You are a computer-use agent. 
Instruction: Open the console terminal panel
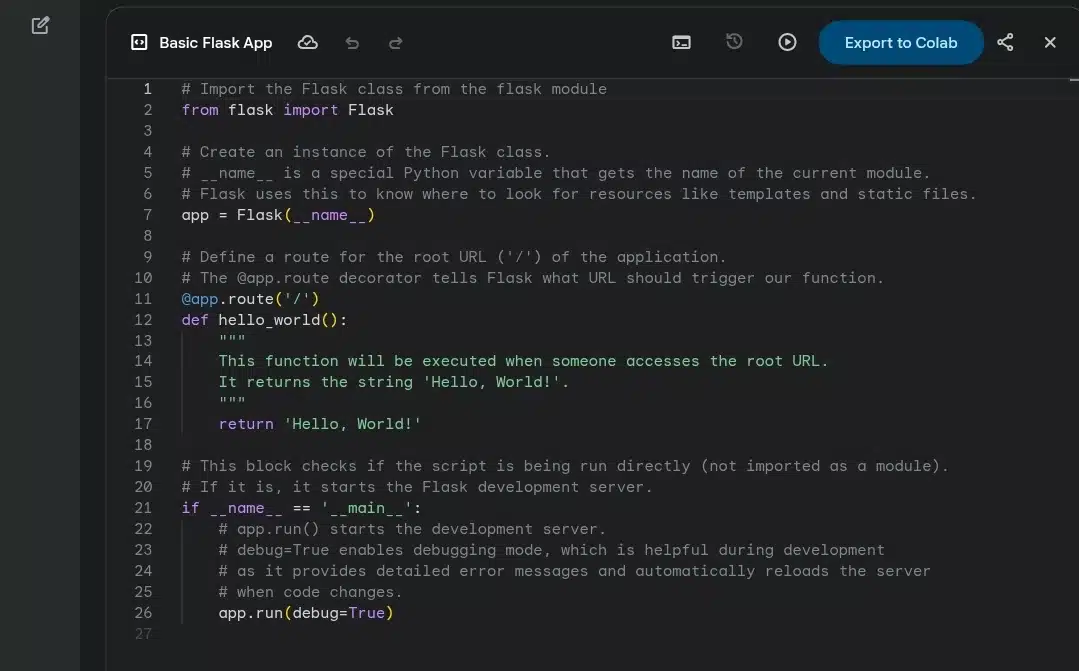pos(681,43)
